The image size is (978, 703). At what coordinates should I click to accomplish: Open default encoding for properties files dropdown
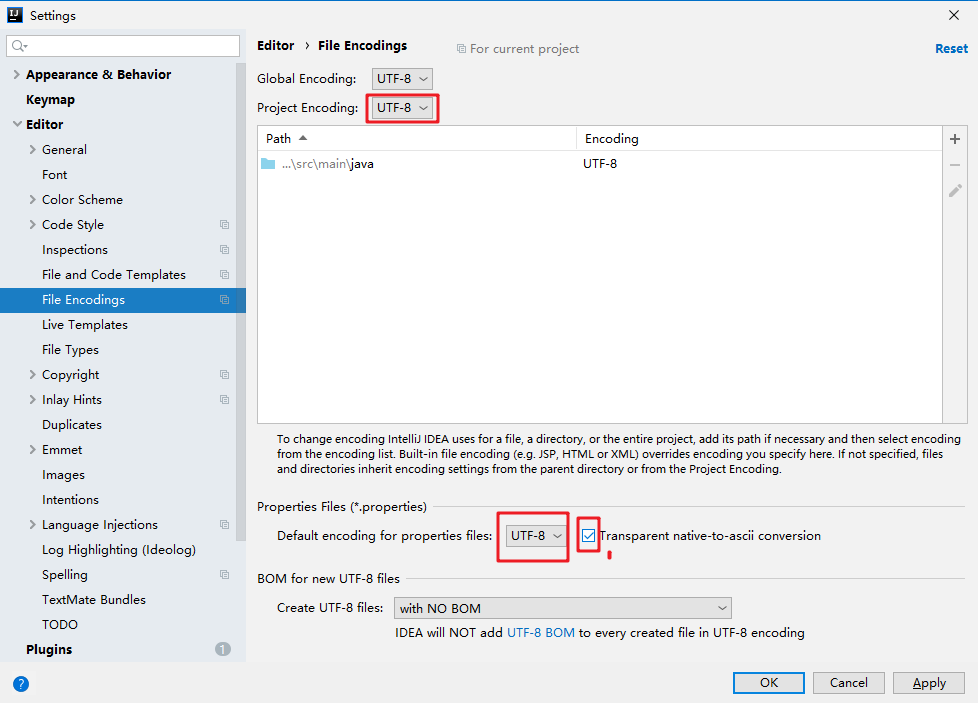[x=536, y=536]
